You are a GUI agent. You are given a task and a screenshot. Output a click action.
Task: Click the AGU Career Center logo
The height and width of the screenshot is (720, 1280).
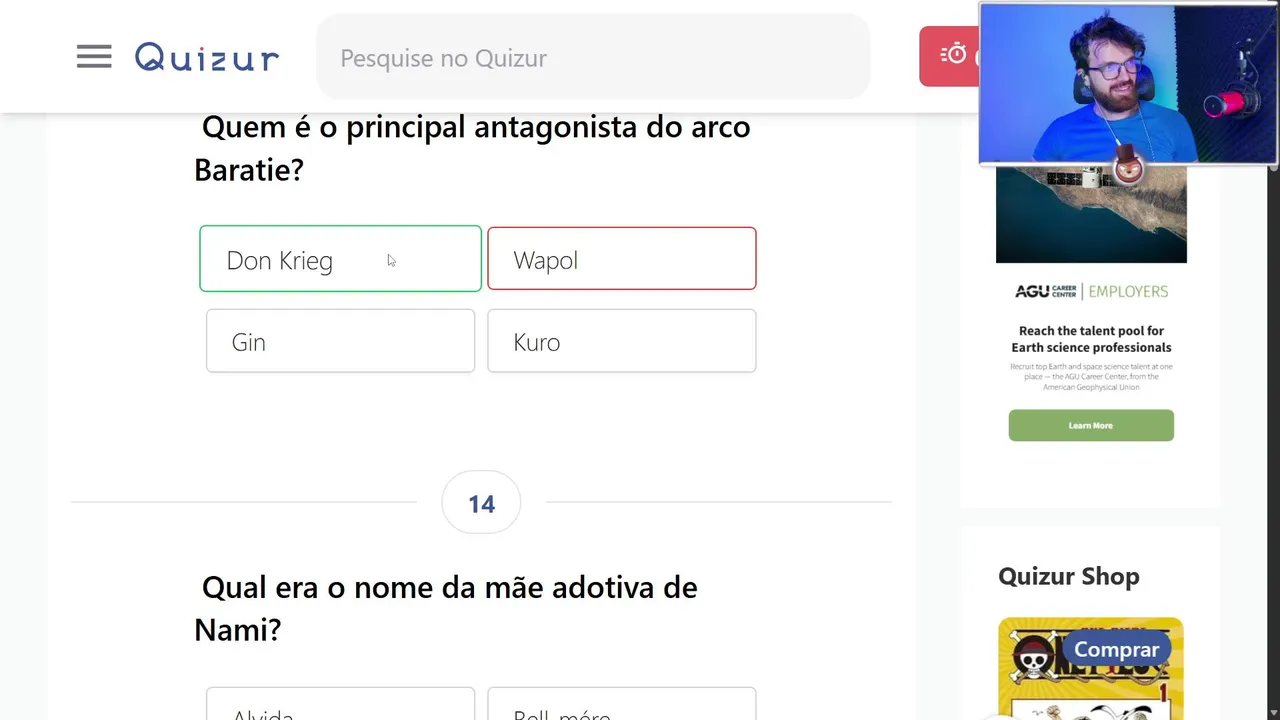[1046, 291]
